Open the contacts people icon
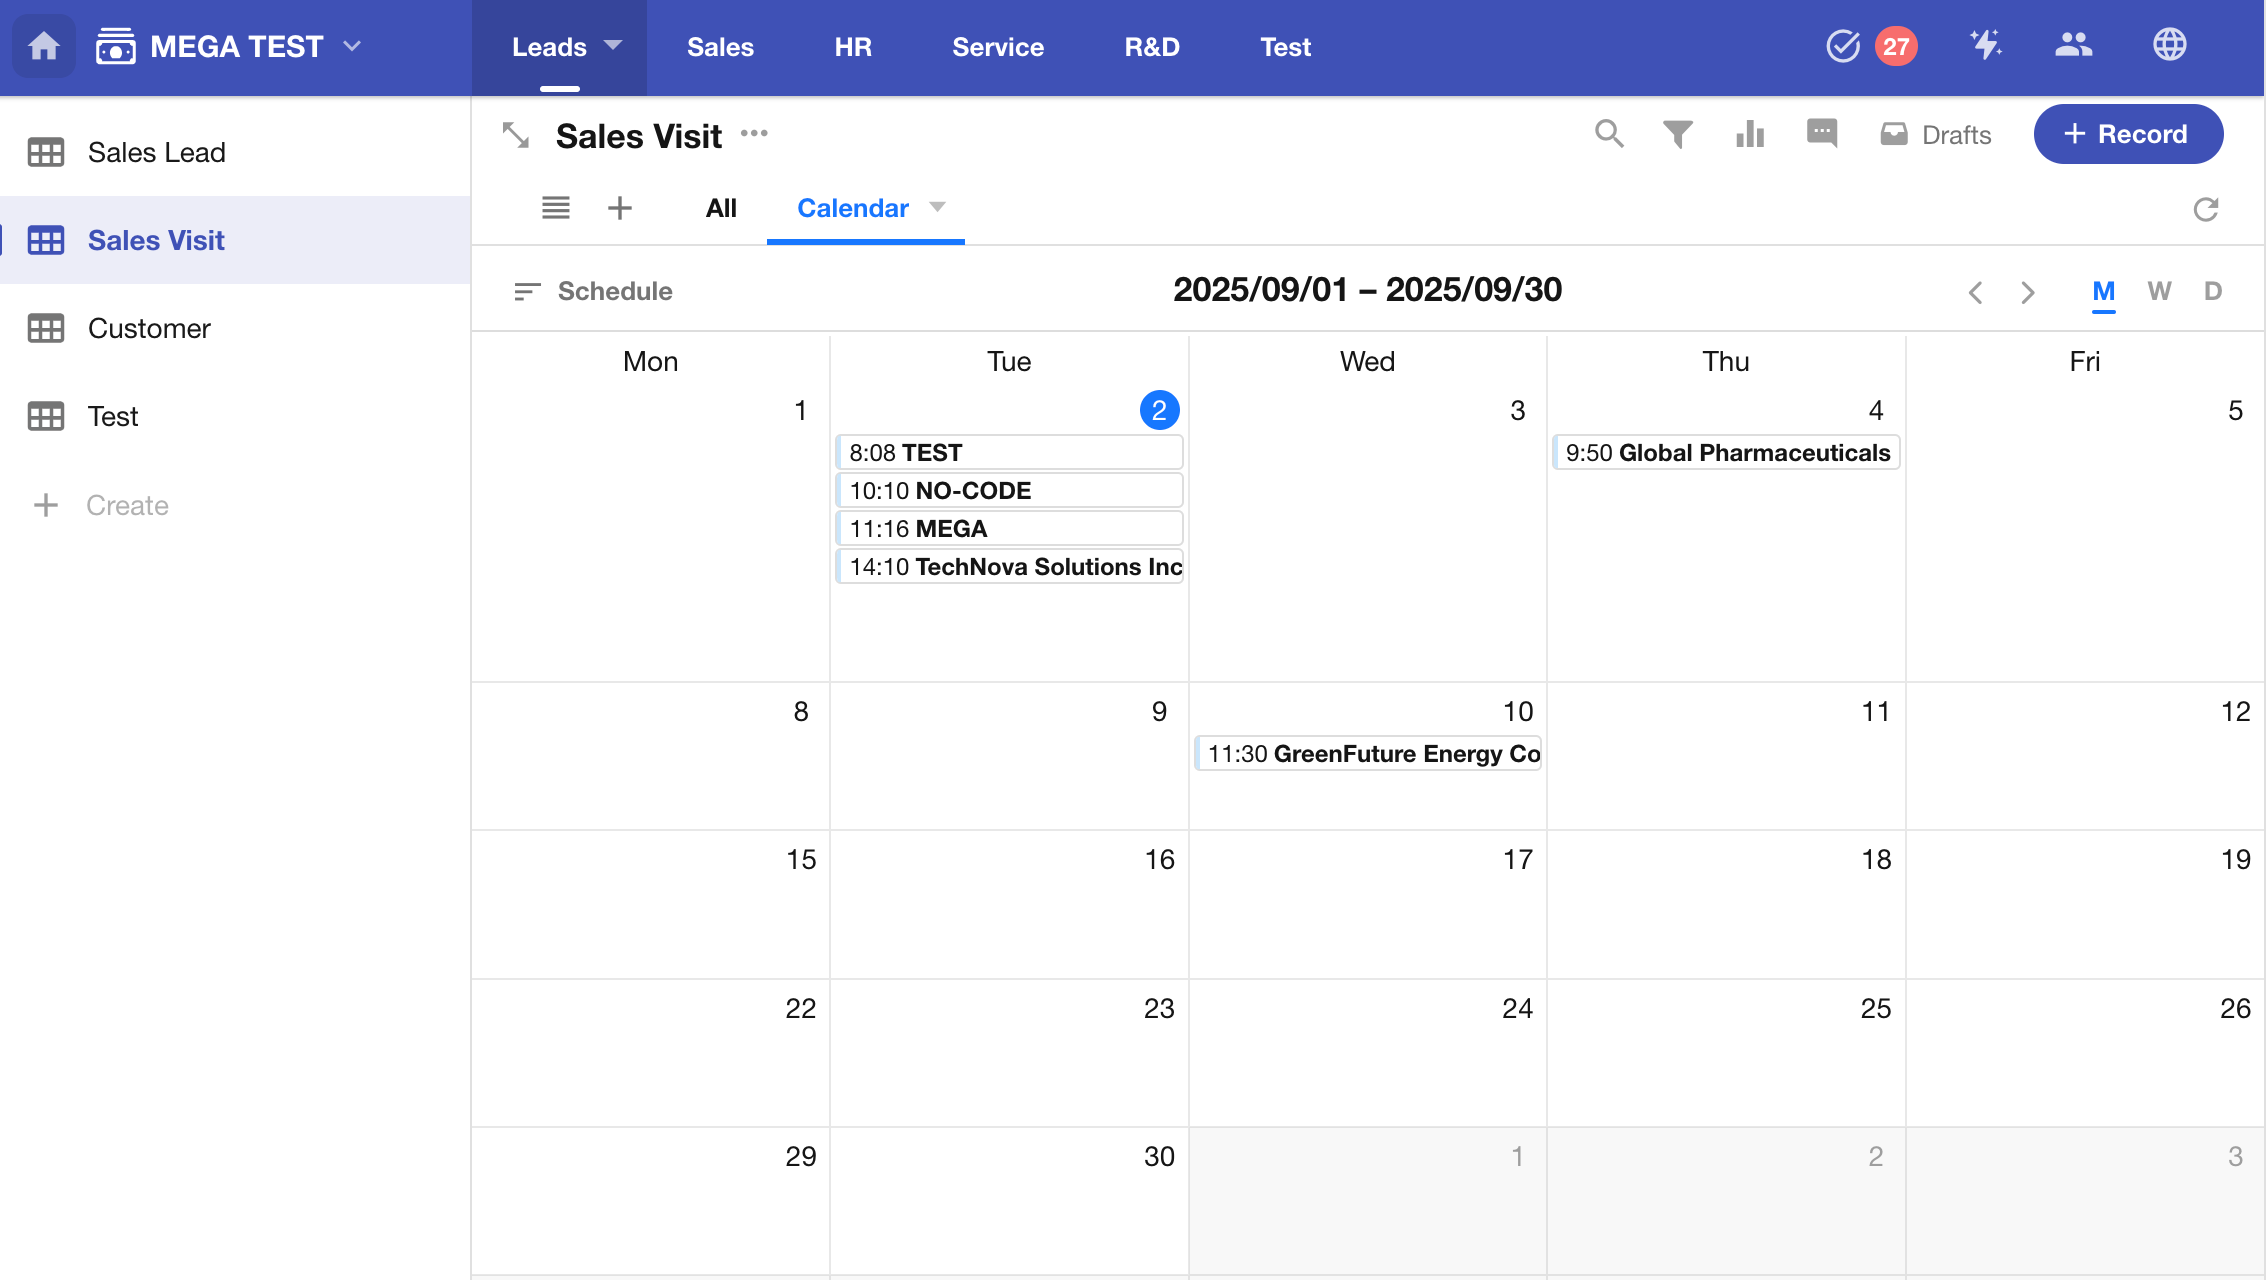The width and height of the screenshot is (2268, 1280). click(2073, 46)
